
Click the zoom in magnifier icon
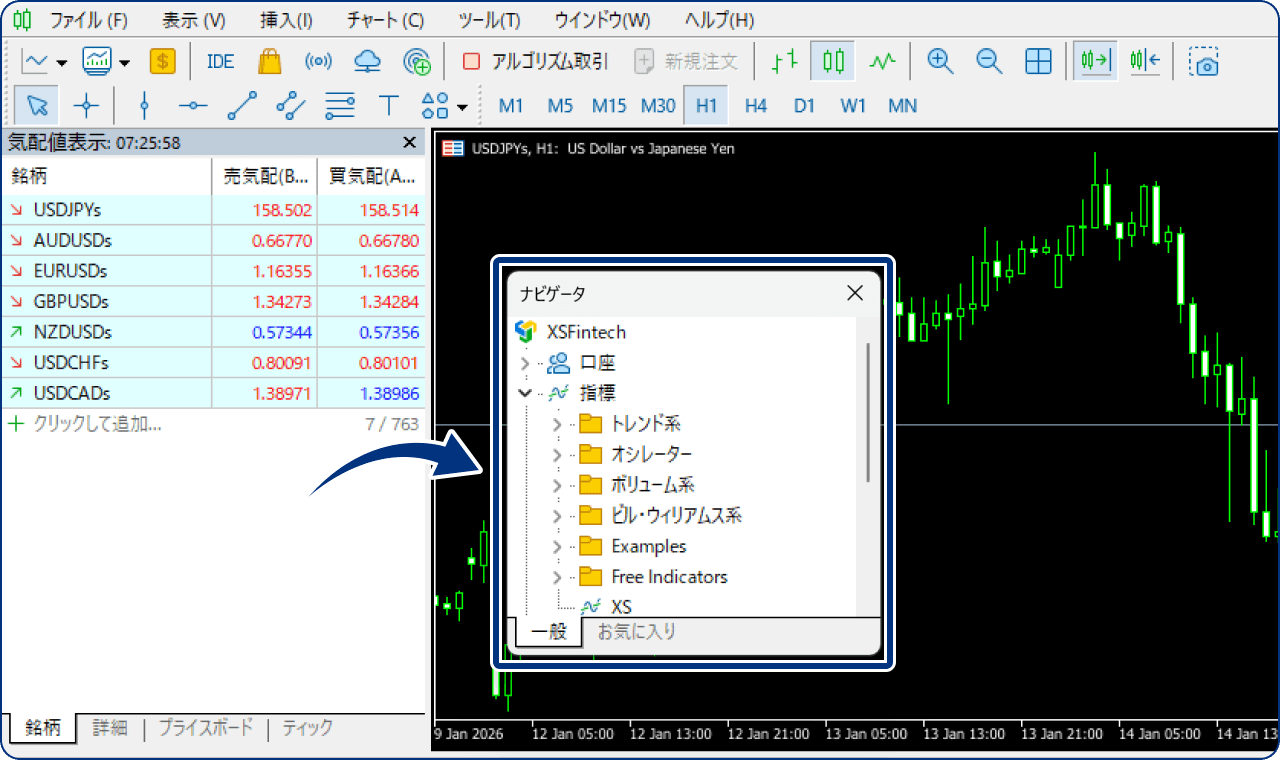click(x=939, y=61)
